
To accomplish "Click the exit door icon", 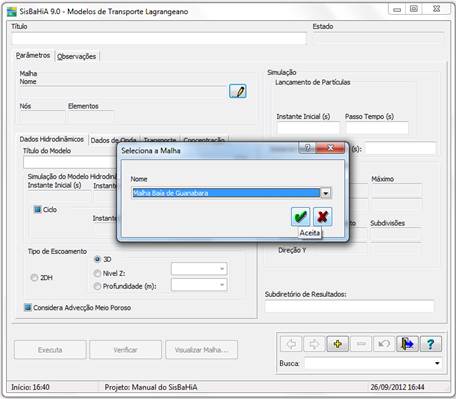I will (407, 344).
